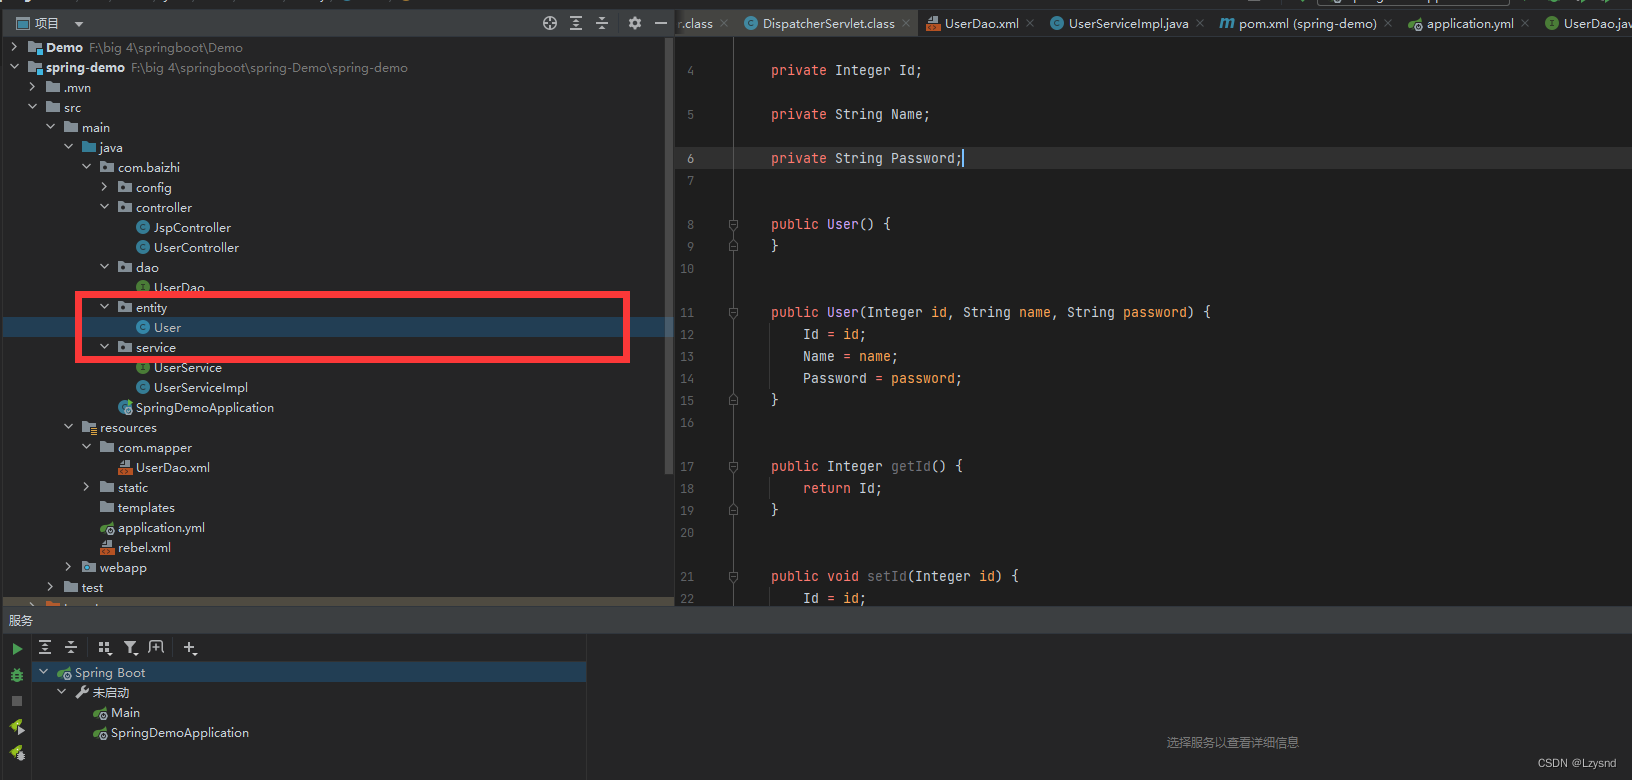The image size is (1632, 780).
Task: Click the JRebel debug rocket icon
Action: tap(17, 753)
